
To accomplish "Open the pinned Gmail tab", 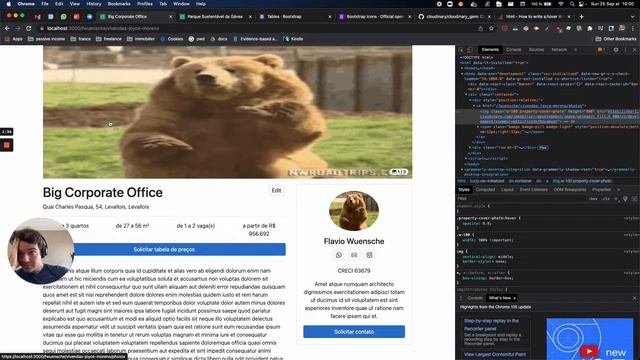I will (x=38, y=17).
